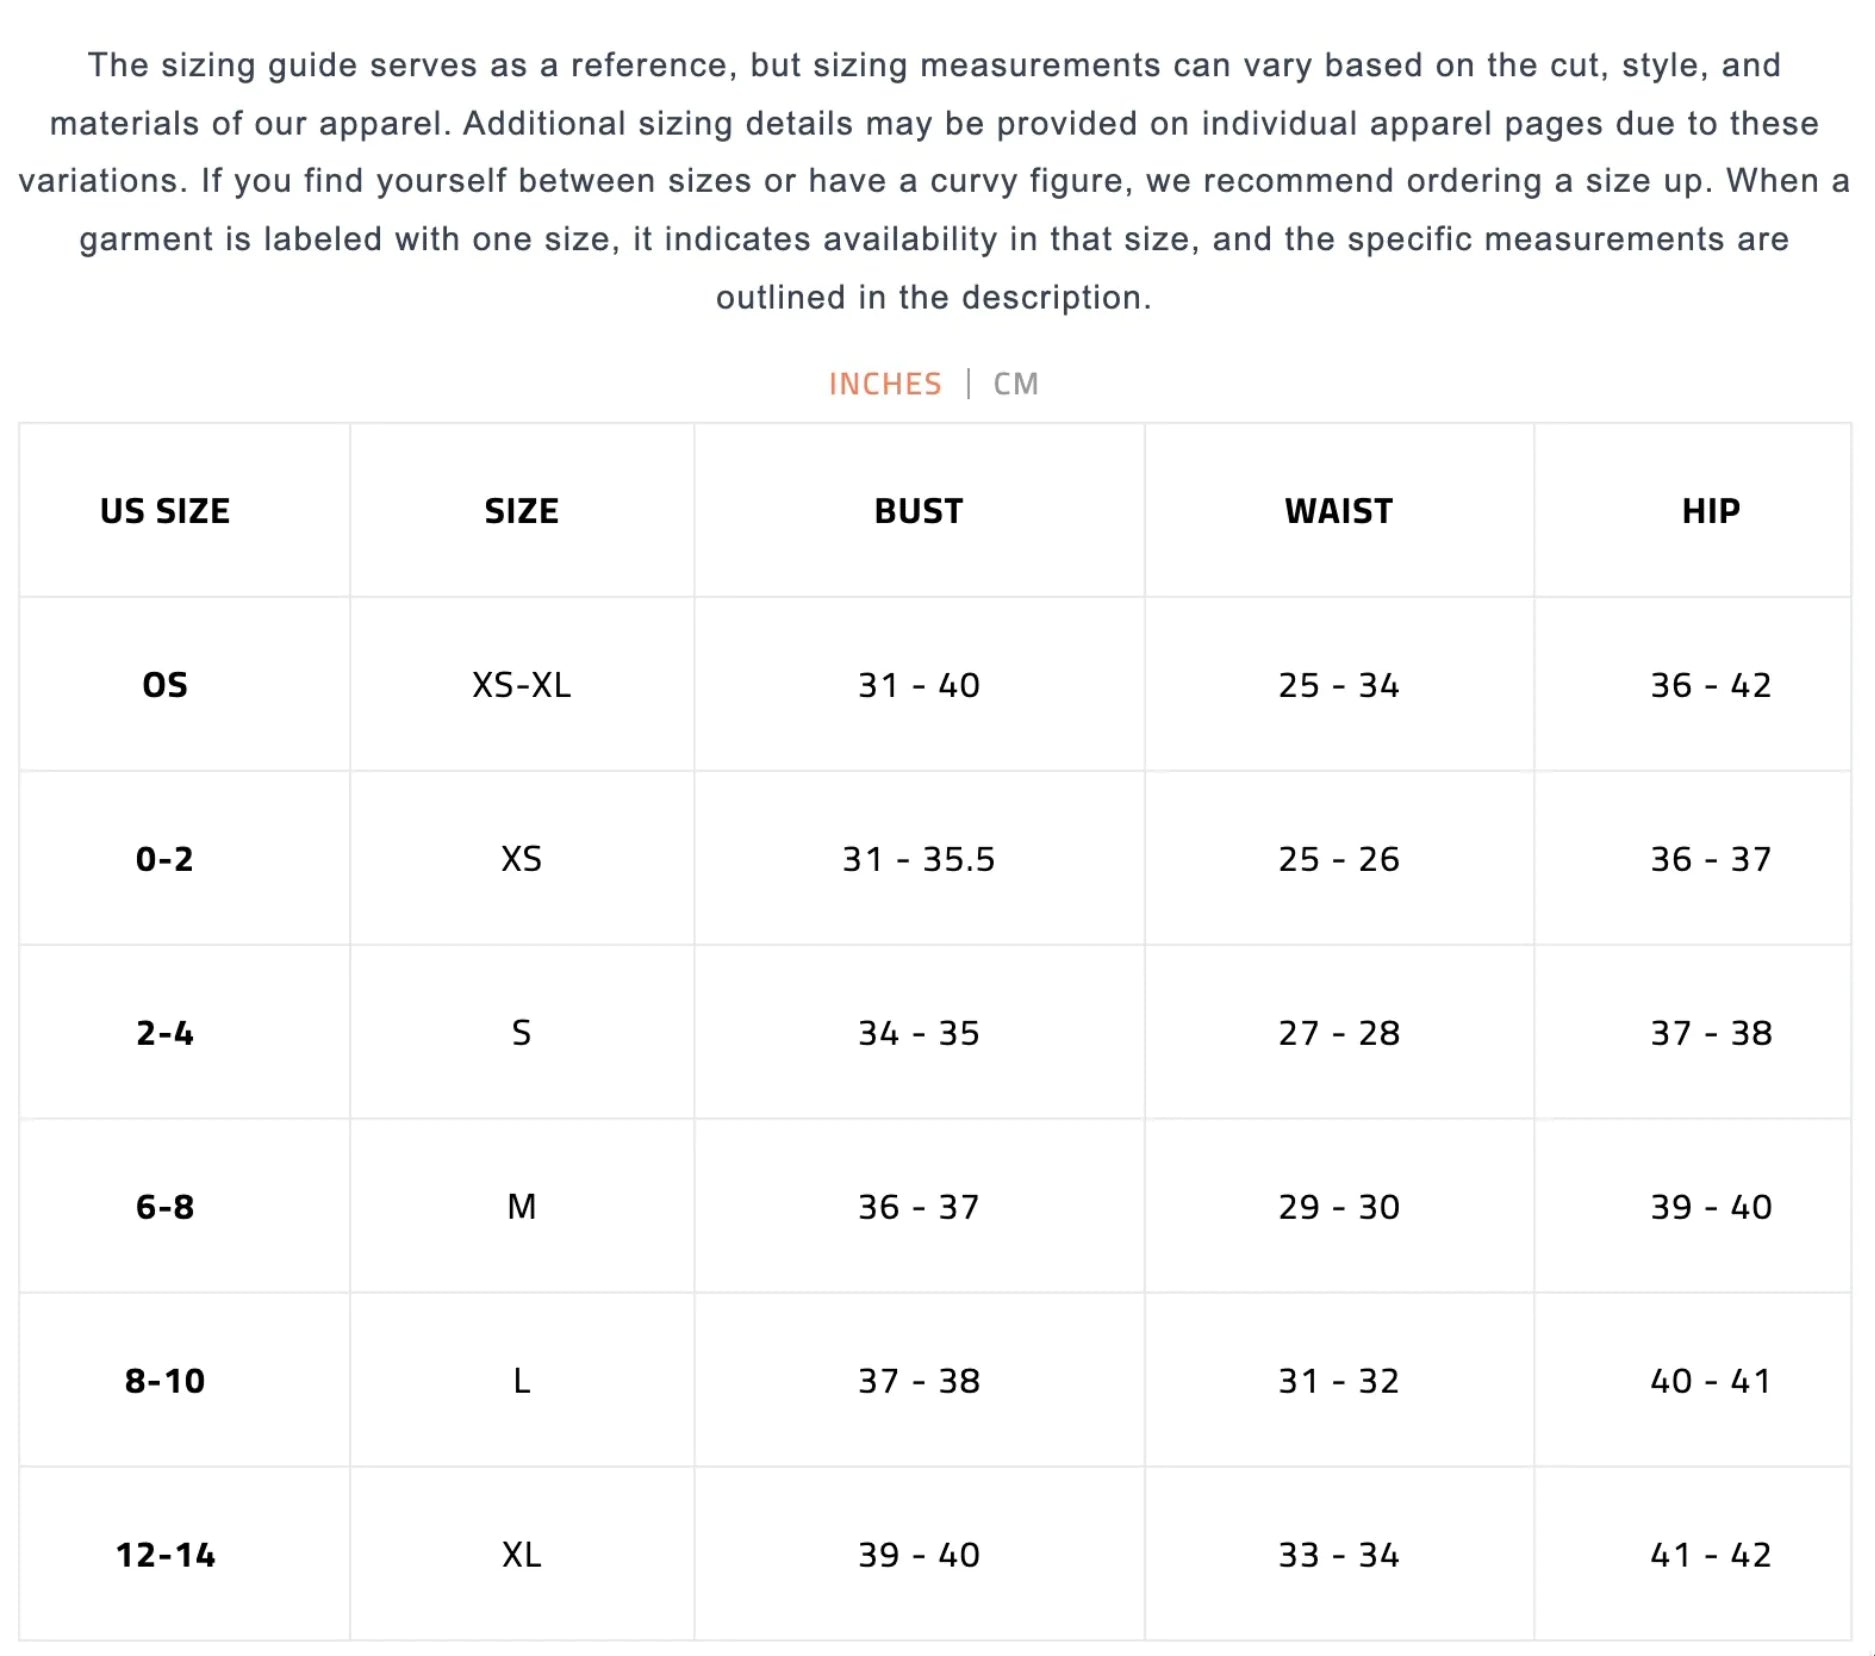Click the 12-14 US size cell

point(165,1555)
